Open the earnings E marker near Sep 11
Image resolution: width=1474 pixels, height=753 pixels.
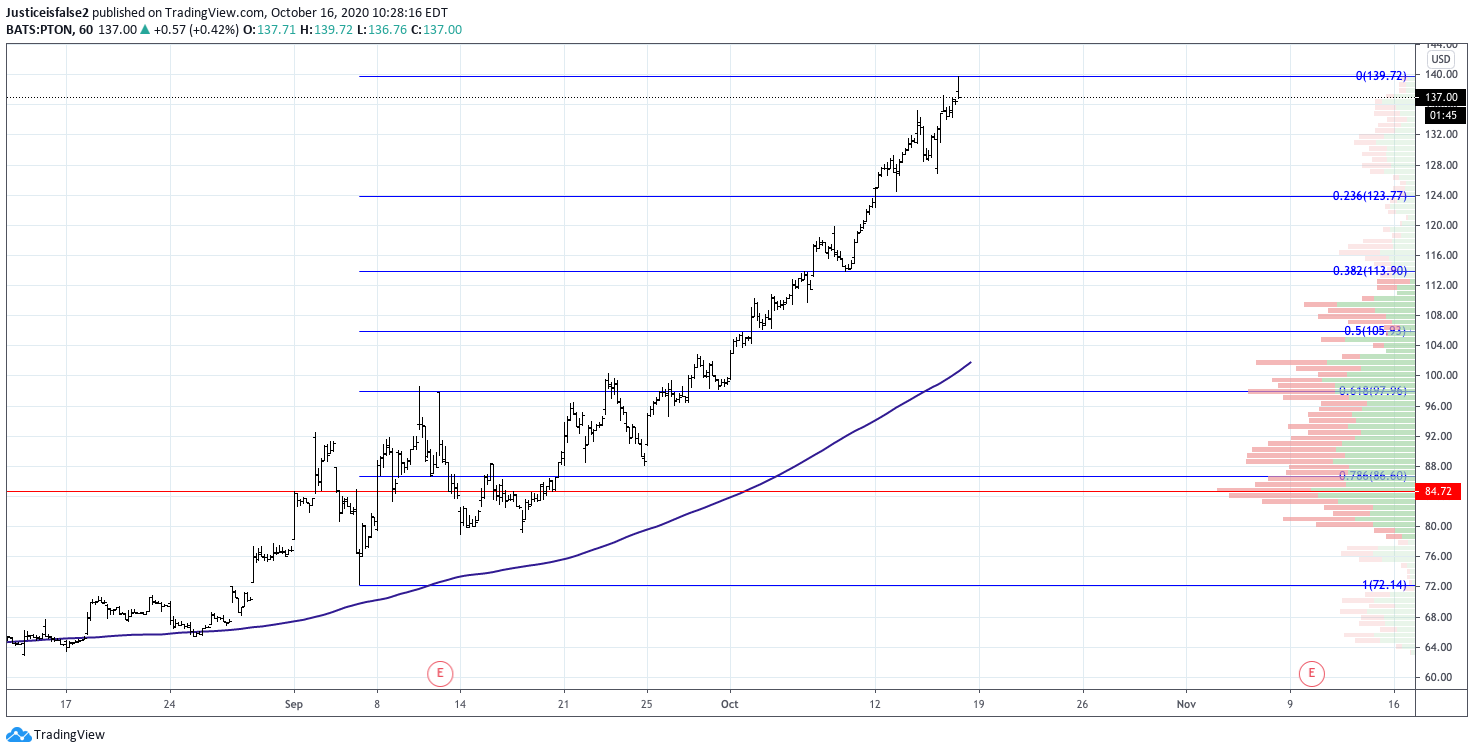point(440,673)
